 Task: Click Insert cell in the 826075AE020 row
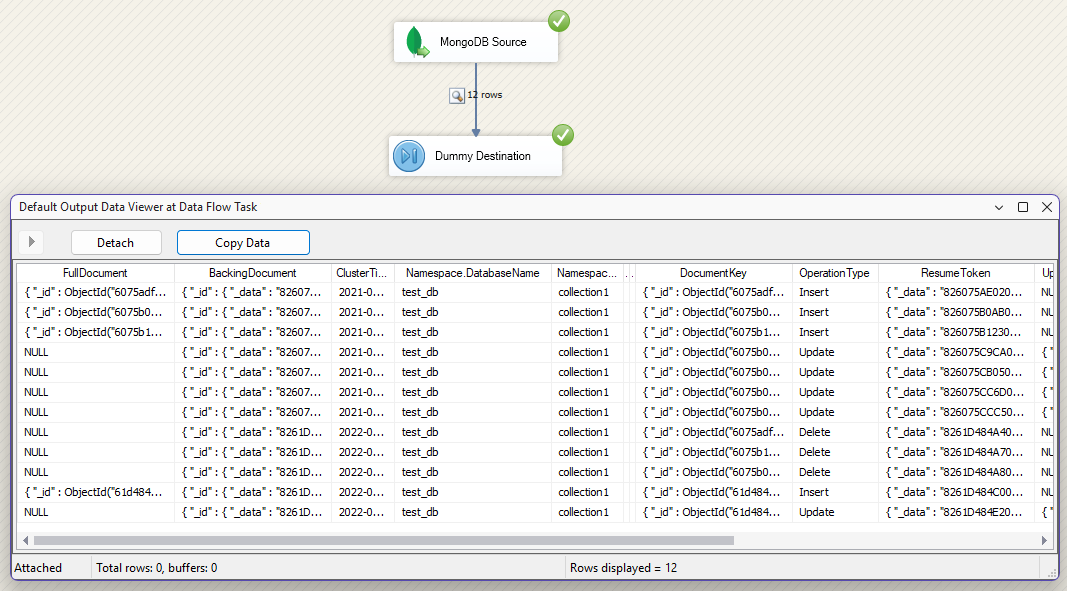(x=834, y=292)
